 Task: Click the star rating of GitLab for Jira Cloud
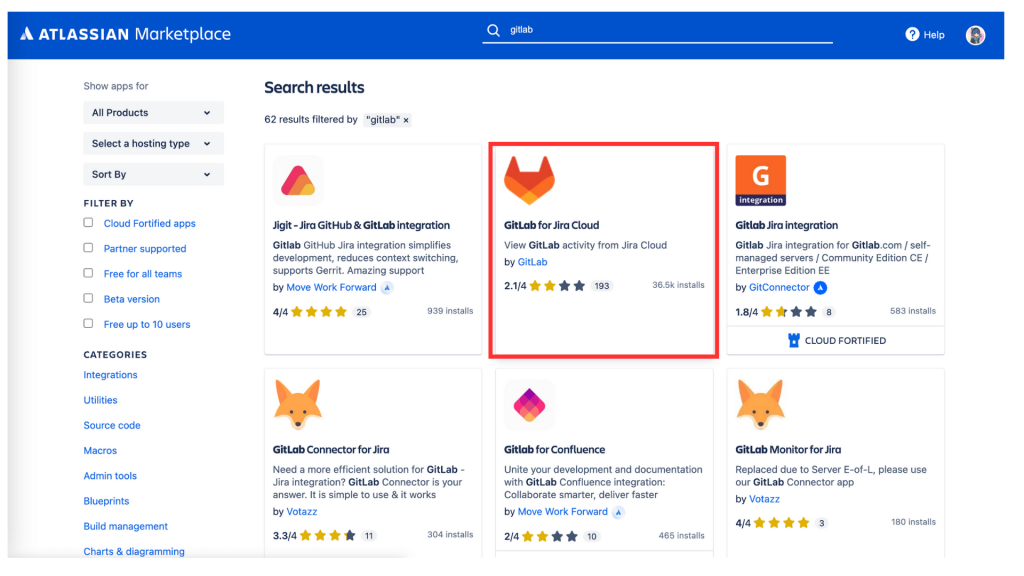click(557, 286)
